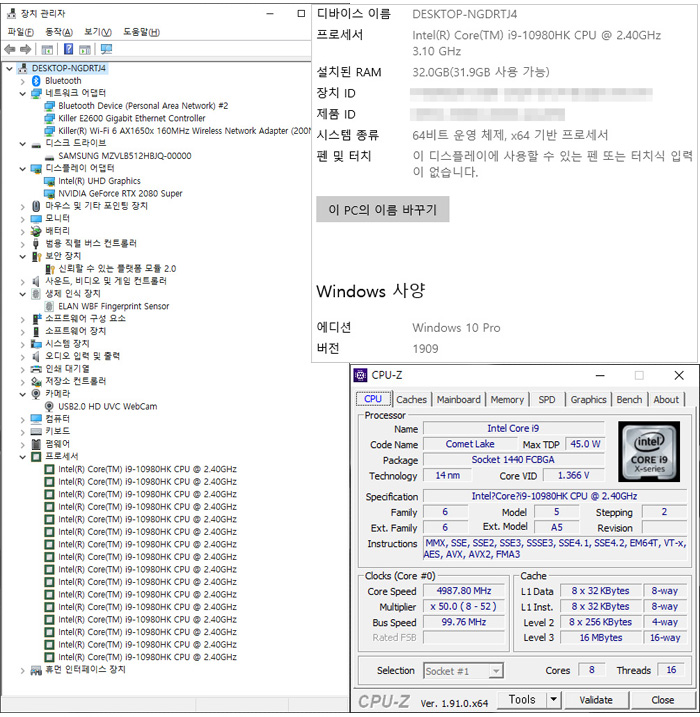Select Killer E2600 Gigabit Ethernet Controller
700x717 pixels.
point(132,118)
